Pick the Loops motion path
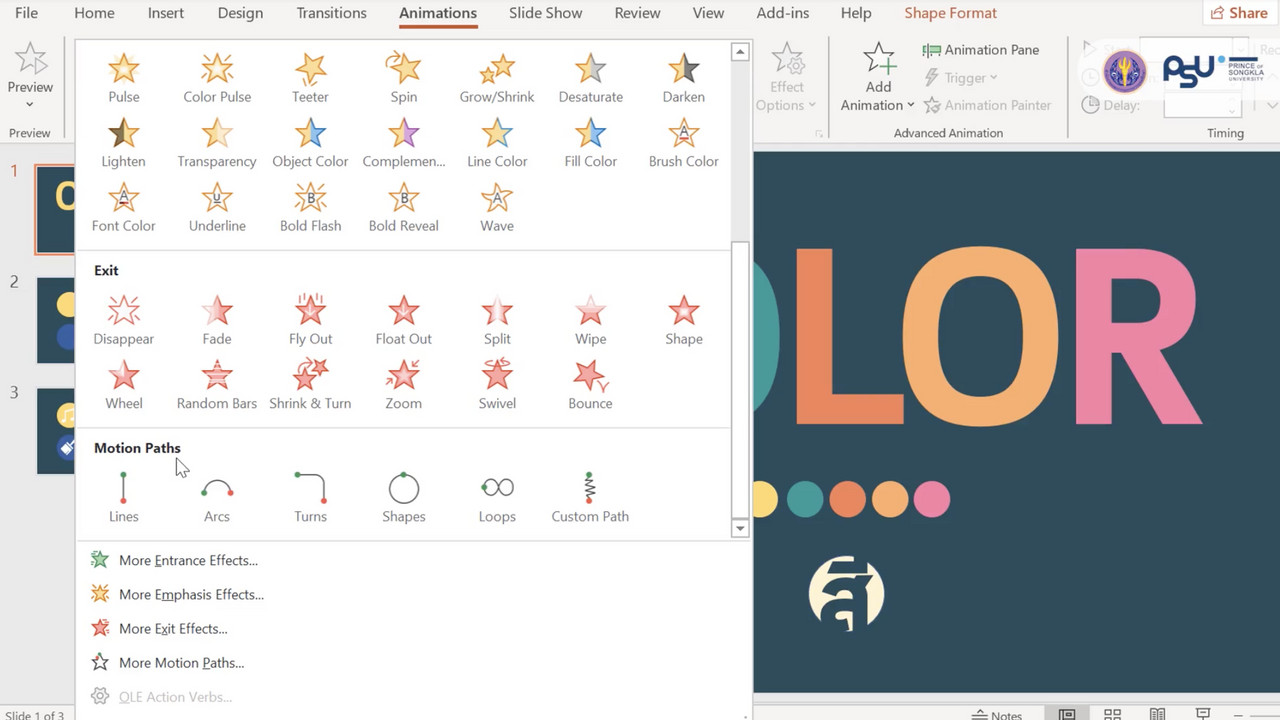The width and height of the screenshot is (1280, 720). (497, 498)
